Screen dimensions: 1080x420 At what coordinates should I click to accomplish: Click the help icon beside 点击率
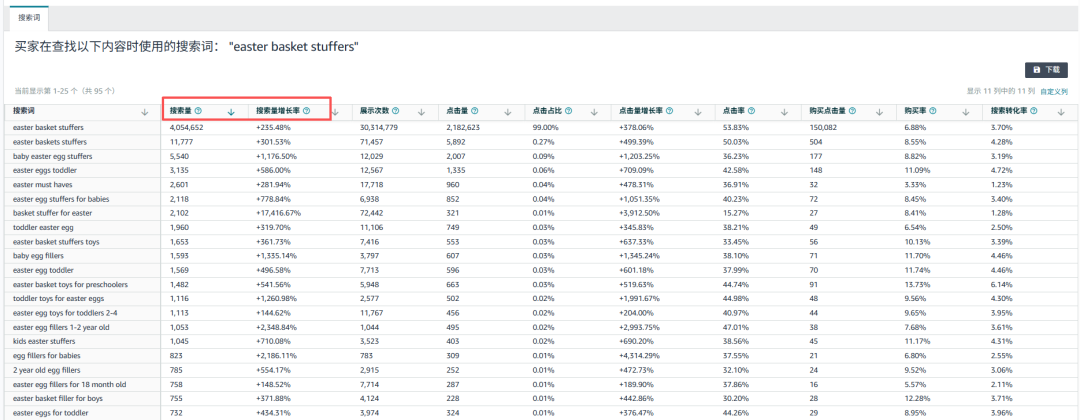pyautogui.click(x=752, y=111)
